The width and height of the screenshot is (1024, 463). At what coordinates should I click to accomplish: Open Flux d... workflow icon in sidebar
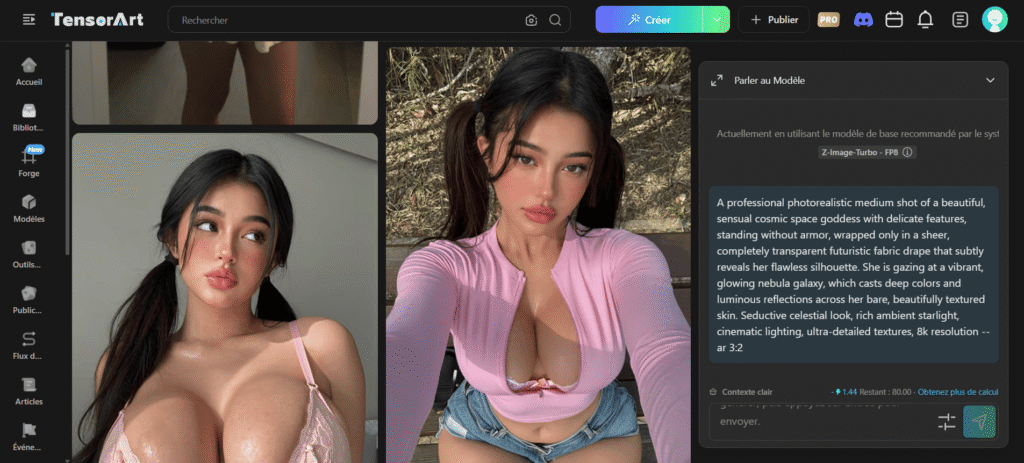point(29,339)
